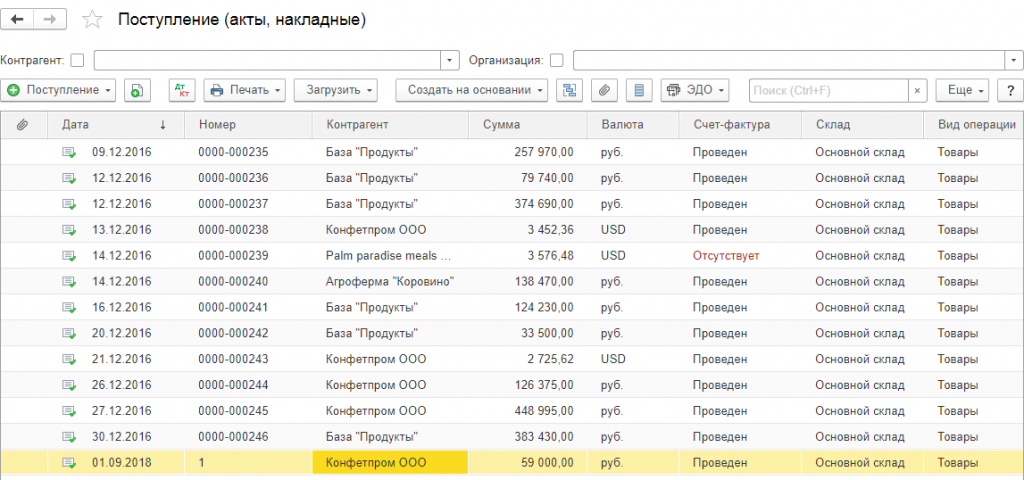Show Дт/Кт accounting entries
1024x480 pixels.
pyautogui.click(x=181, y=90)
